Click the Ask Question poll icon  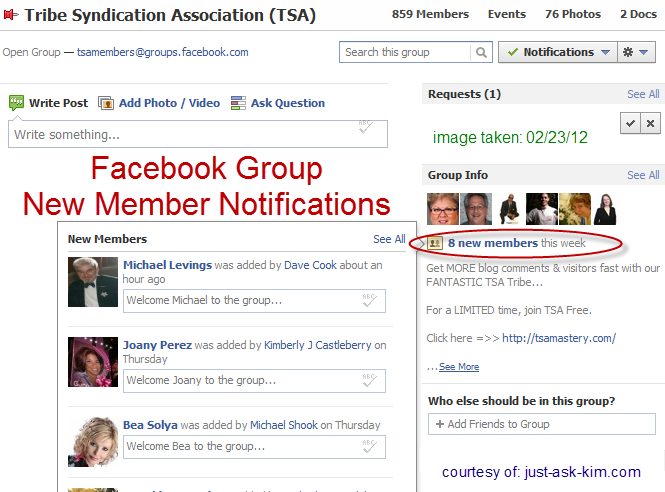[x=238, y=103]
